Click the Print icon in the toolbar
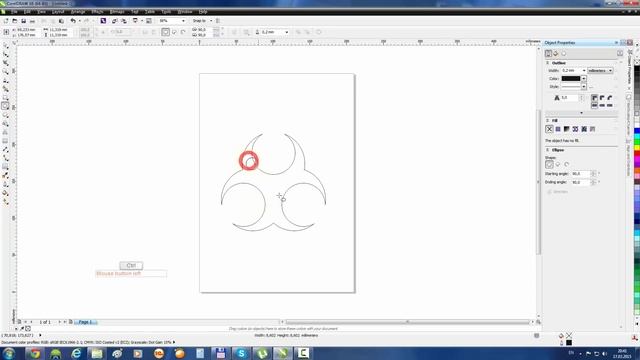The image size is (640, 360). point(32,21)
